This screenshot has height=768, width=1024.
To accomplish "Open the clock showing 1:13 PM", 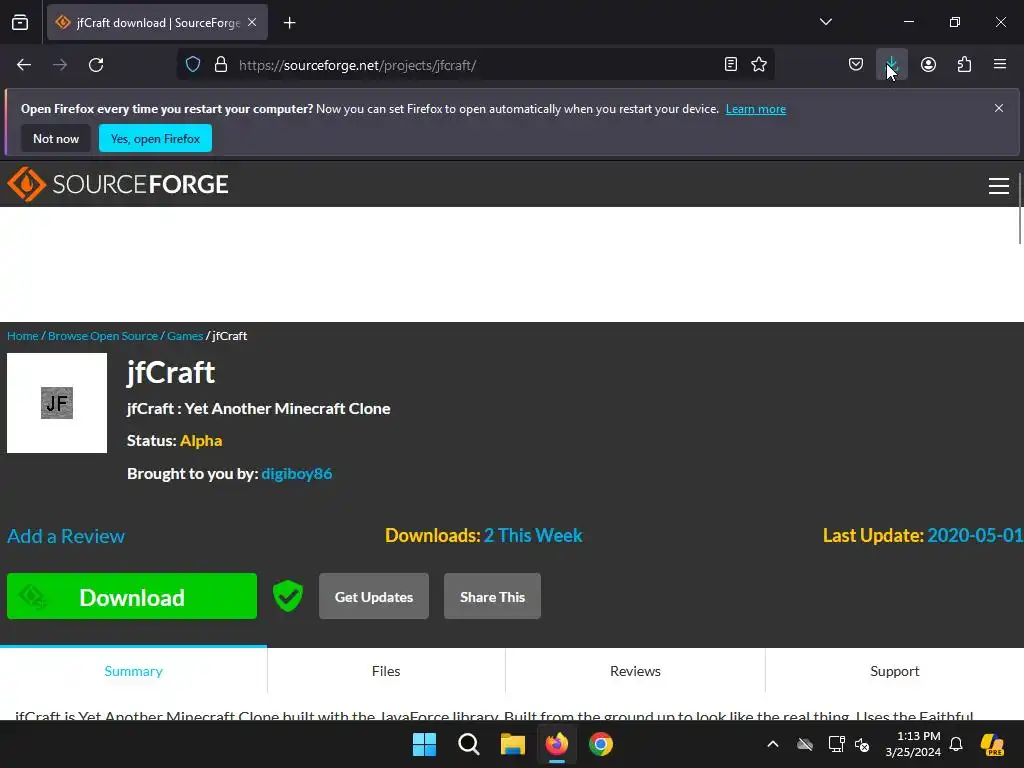I will [912, 744].
